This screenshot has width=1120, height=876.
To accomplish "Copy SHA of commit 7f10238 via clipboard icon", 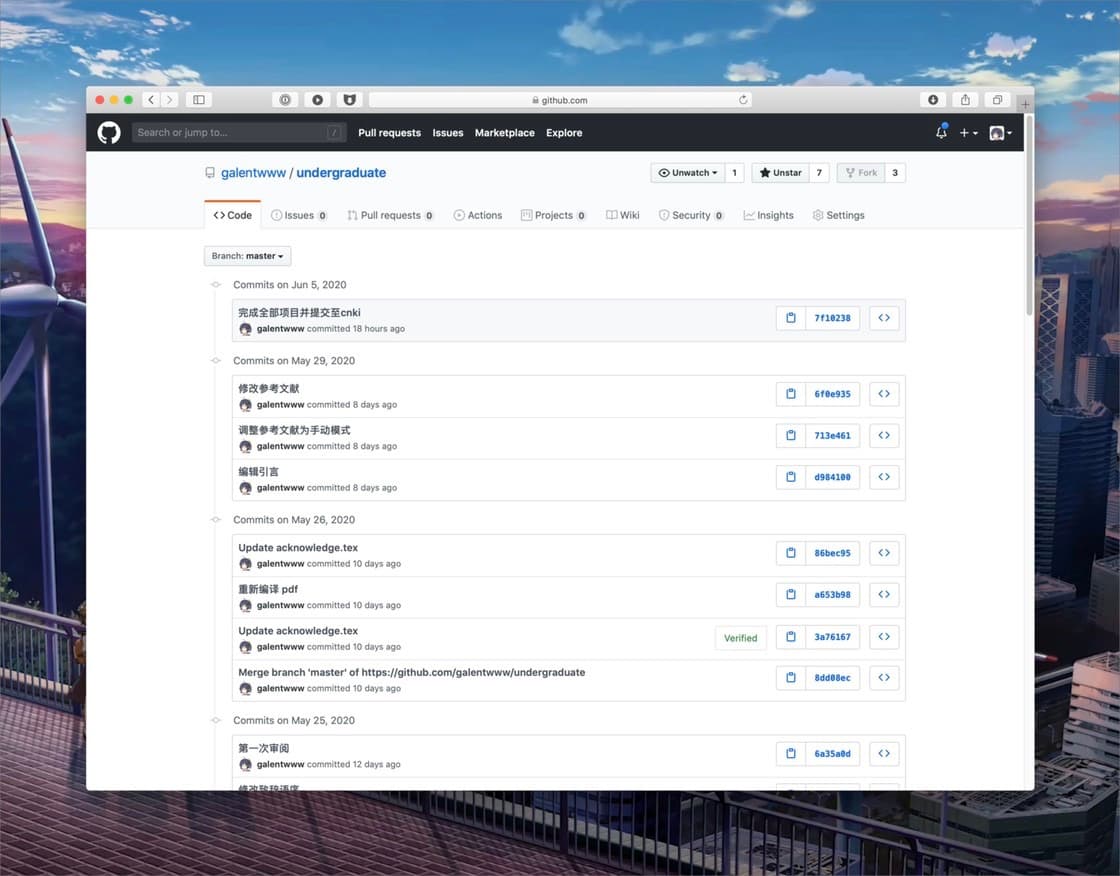I will coord(791,318).
